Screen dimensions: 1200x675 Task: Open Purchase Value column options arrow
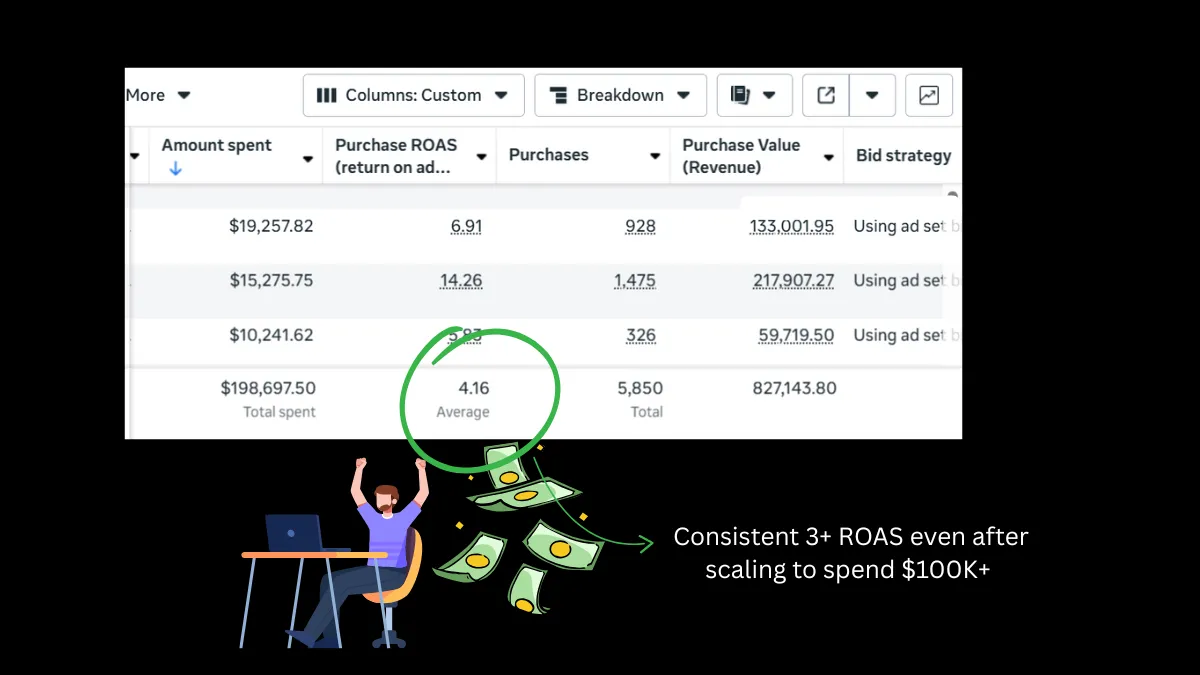(x=829, y=157)
